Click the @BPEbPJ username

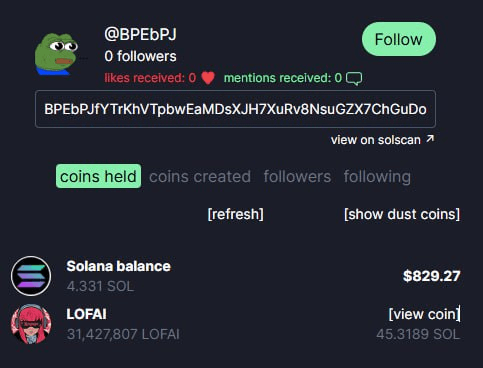[x=140, y=34]
